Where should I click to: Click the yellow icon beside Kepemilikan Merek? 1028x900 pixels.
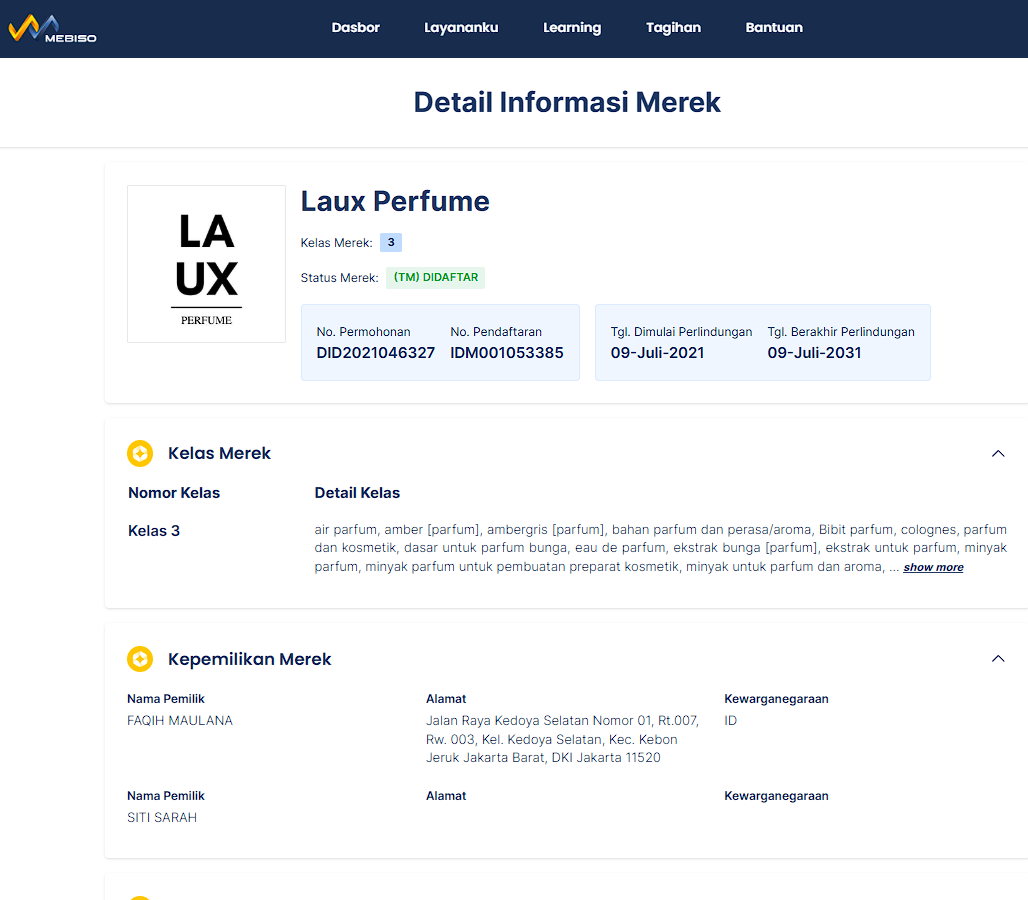140,659
